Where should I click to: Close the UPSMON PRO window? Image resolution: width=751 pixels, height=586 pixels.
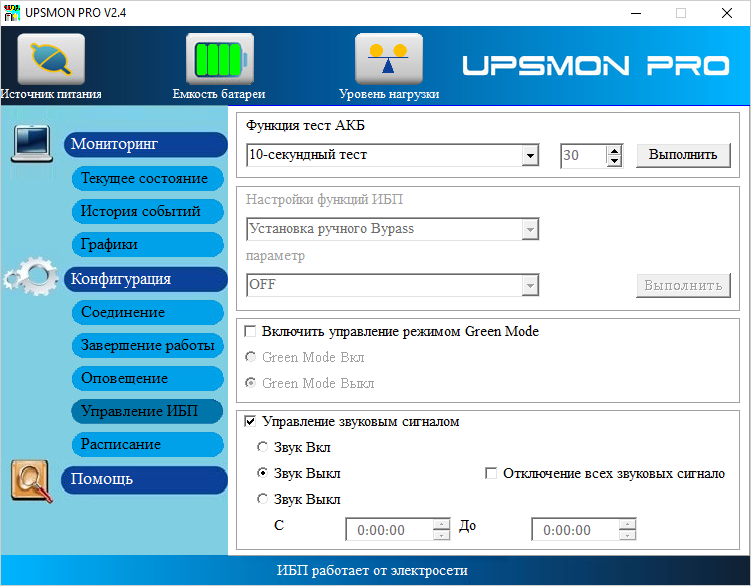click(727, 13)
